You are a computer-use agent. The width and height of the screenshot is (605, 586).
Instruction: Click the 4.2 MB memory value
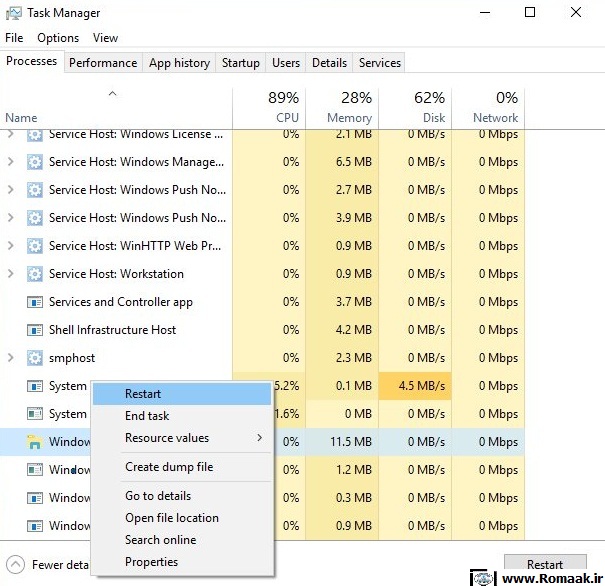(x=354, y=330)
